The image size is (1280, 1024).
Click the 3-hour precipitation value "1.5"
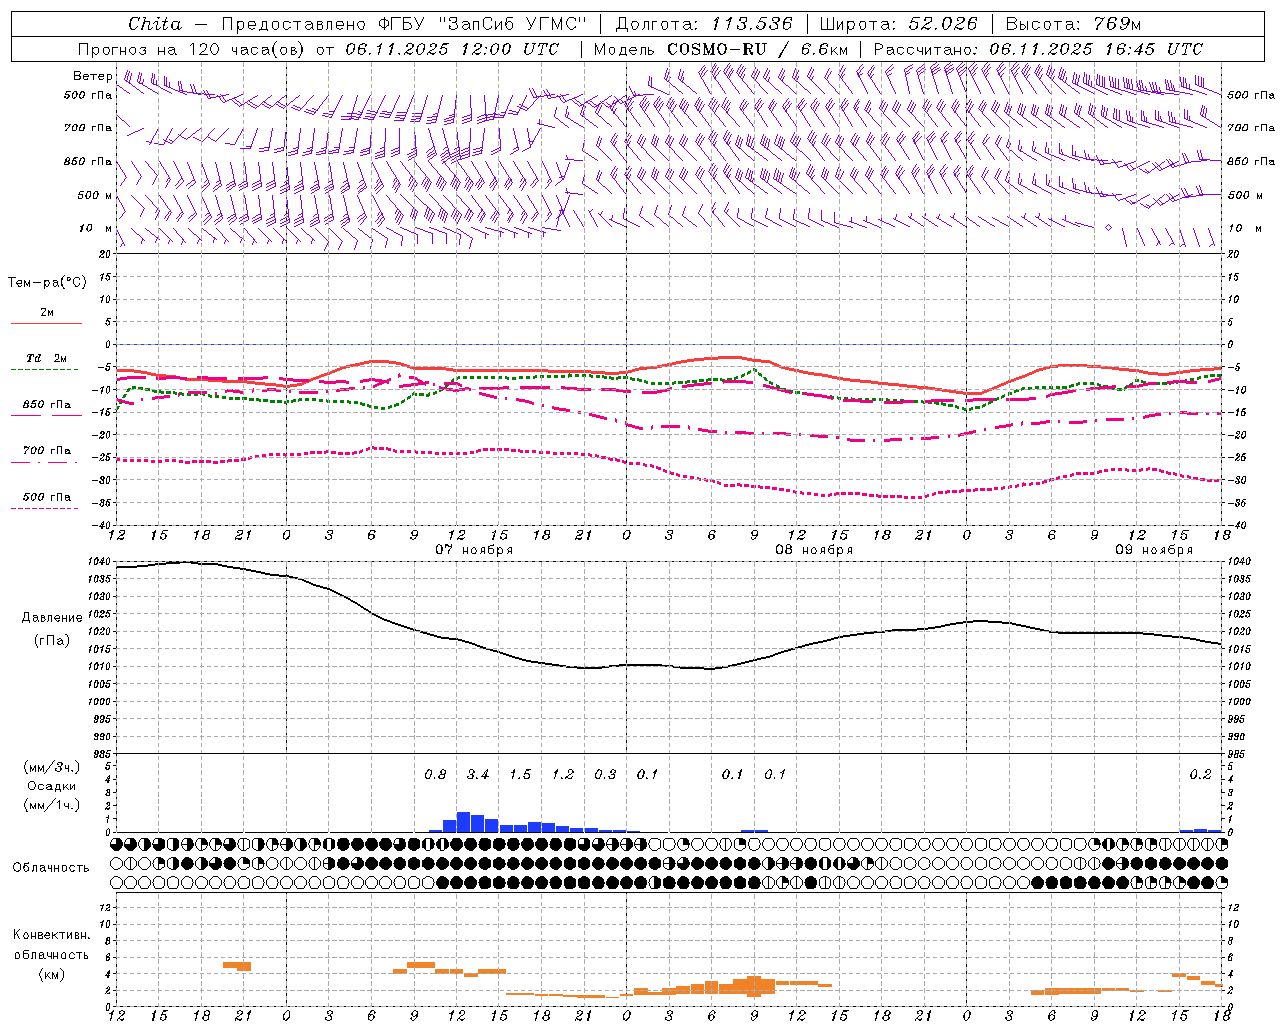coord(520,775)
